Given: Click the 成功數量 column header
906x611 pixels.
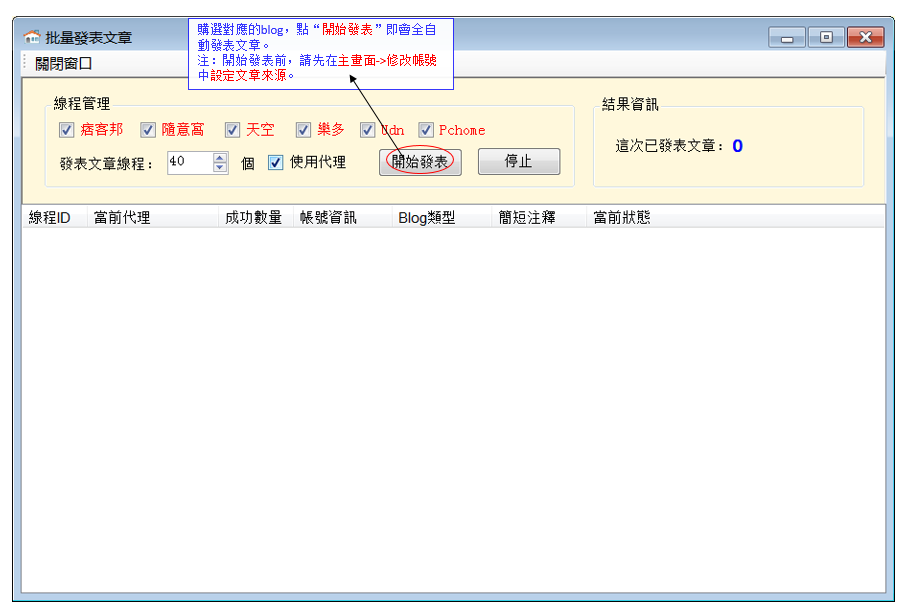Looking at the screenshot, I should click(x=253, y=217).
